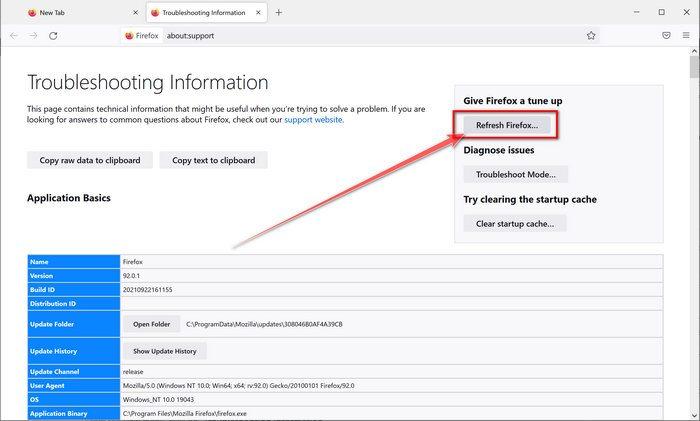Close the New Tab tab

(x=136, y=13)
